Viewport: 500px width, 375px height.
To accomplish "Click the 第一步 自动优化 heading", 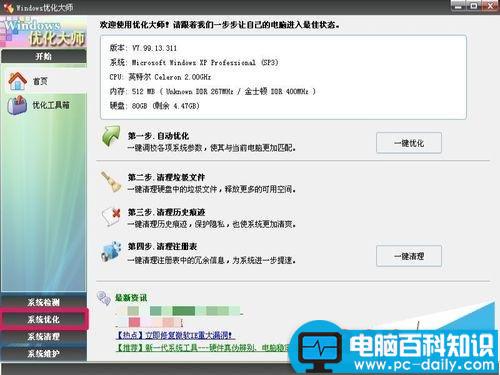I will pos(158,136).
